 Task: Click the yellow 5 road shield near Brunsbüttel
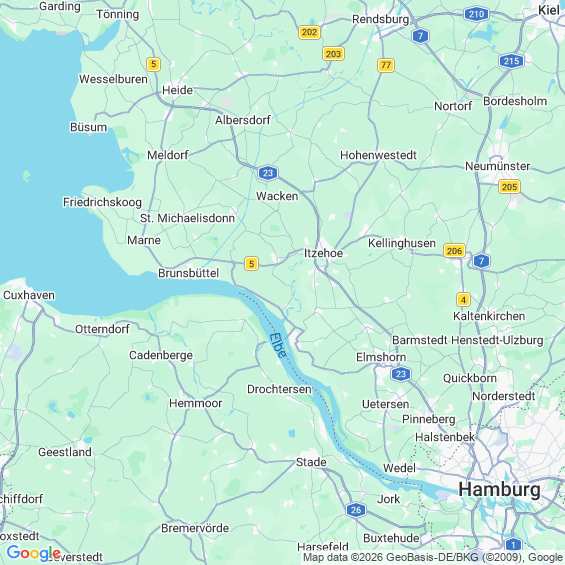252,263
